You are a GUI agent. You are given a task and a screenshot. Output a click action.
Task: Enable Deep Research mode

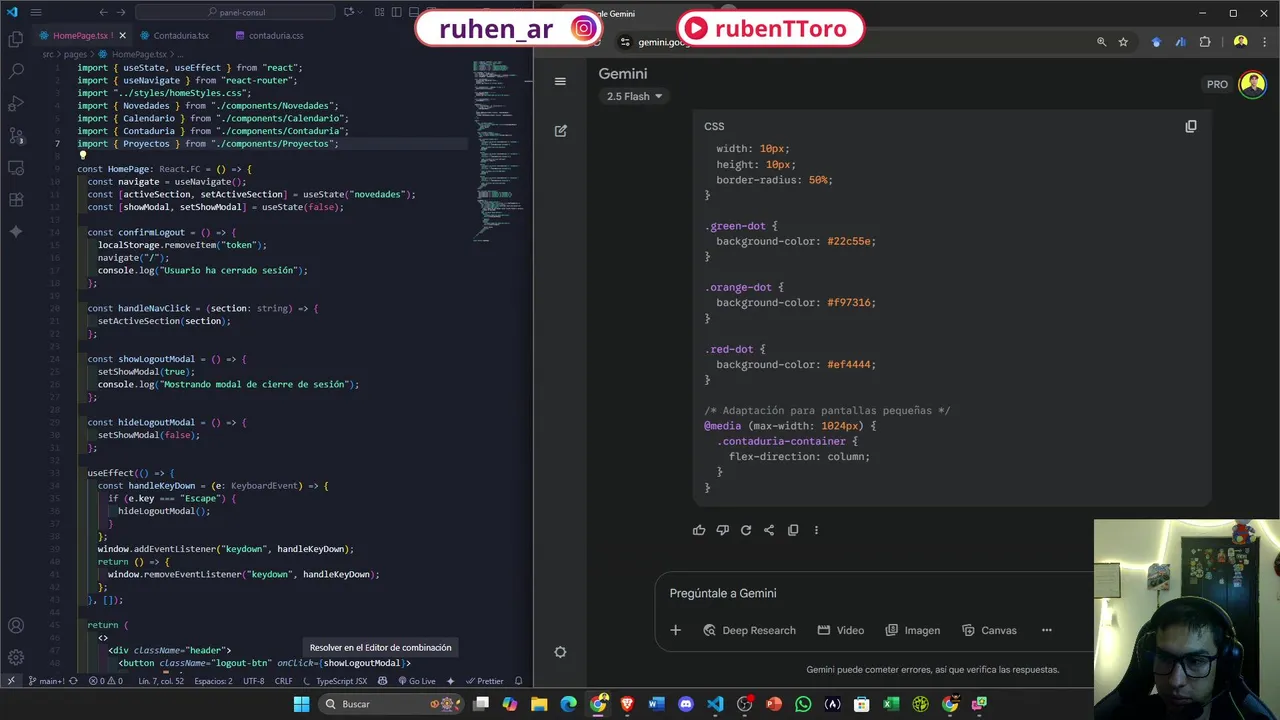749,630
